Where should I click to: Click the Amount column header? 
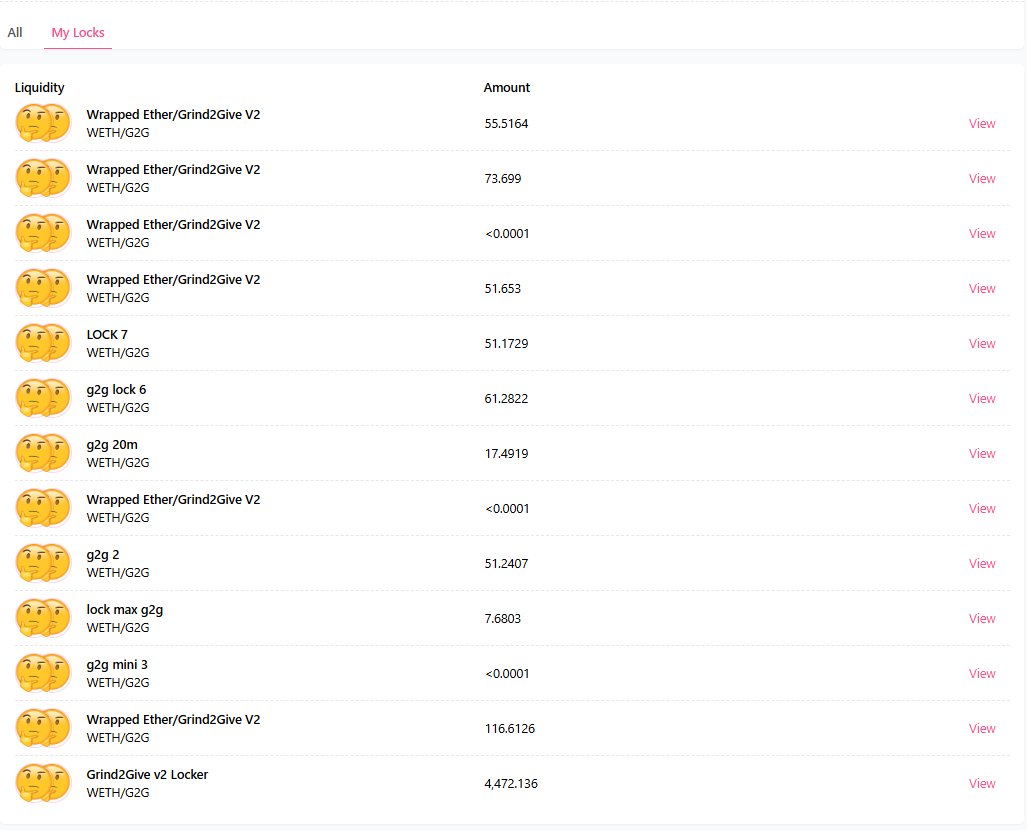click(x=506, y=87)
